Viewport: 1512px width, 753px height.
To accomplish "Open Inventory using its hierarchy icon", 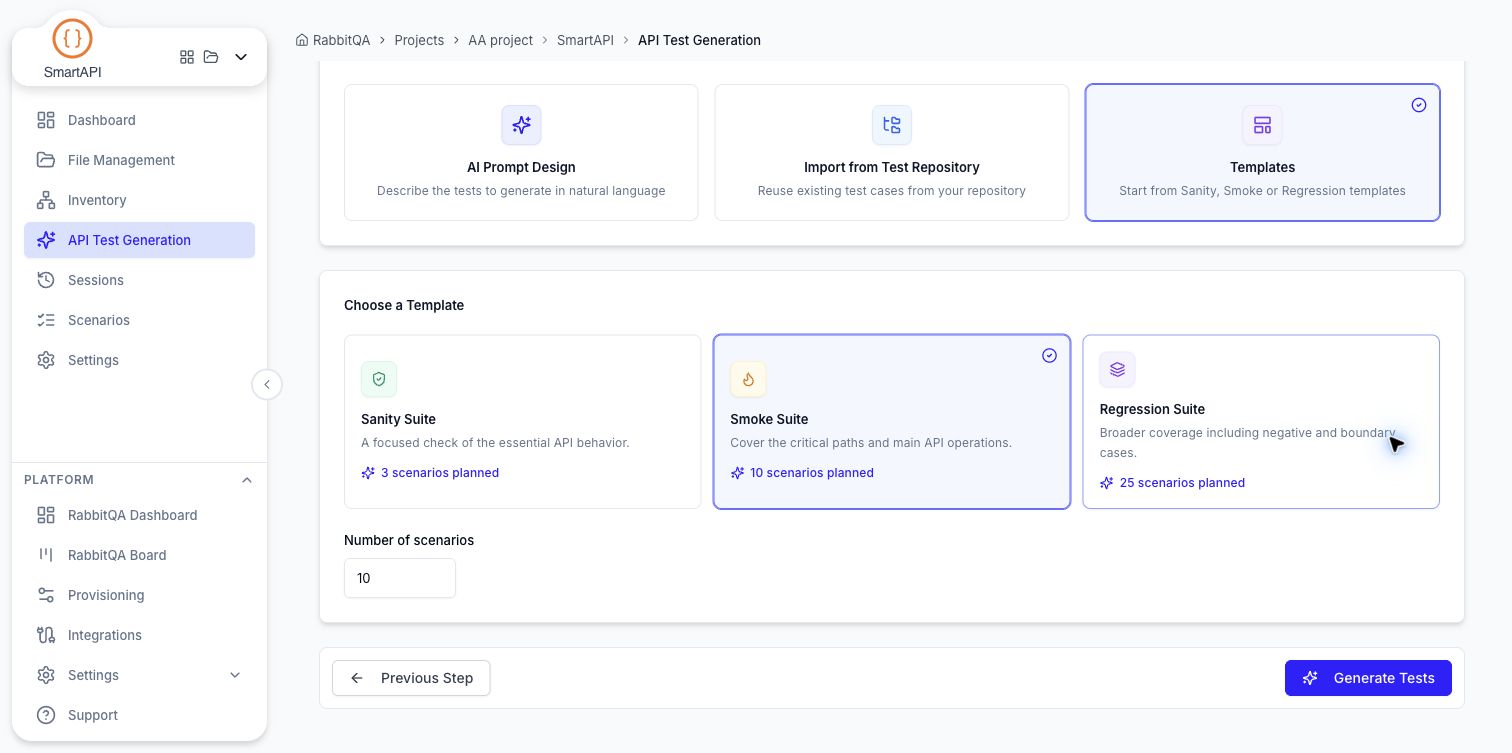I will (x=46, y=200).
